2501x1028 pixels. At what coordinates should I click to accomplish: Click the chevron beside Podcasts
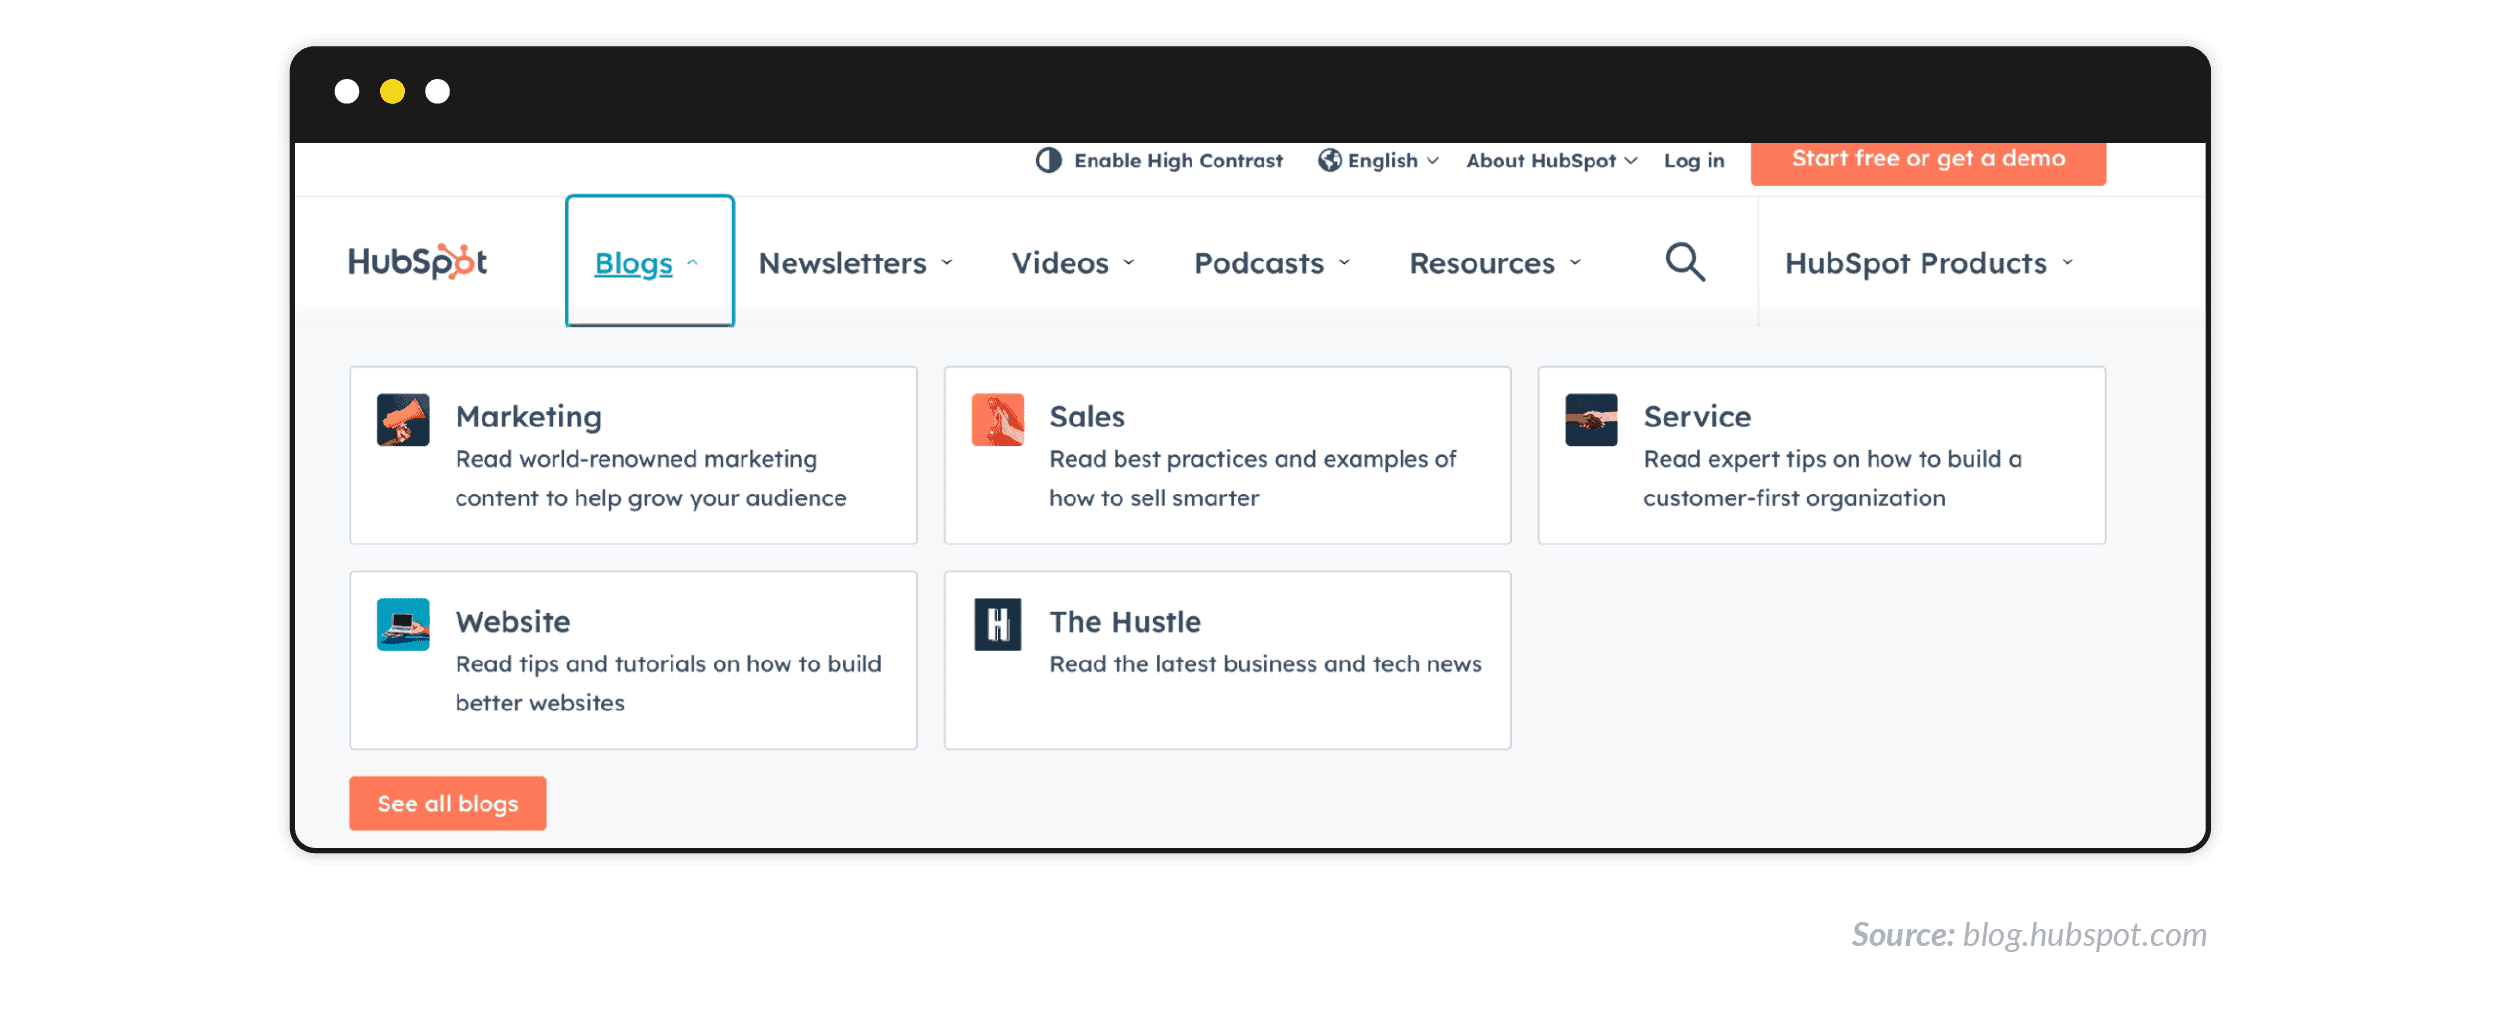point(1344,263)
